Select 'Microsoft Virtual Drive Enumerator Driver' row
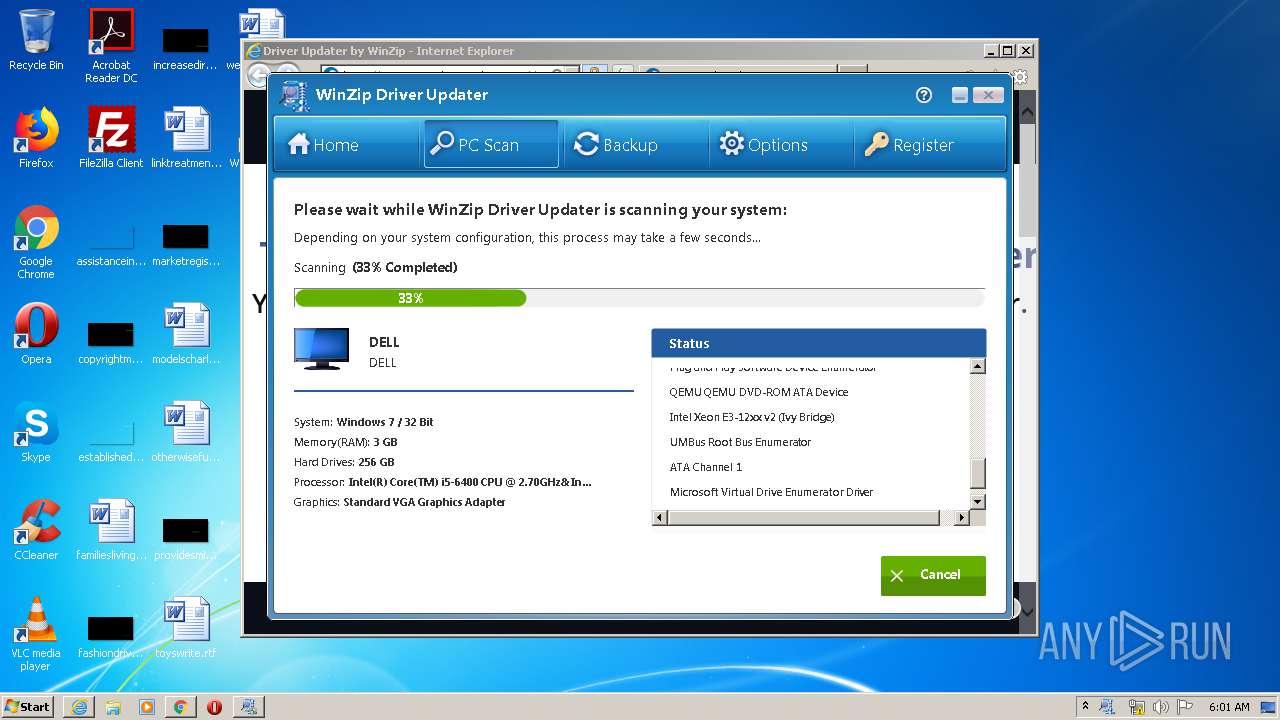The height and width of the screenshot is (720, 1280). [771, 492]
